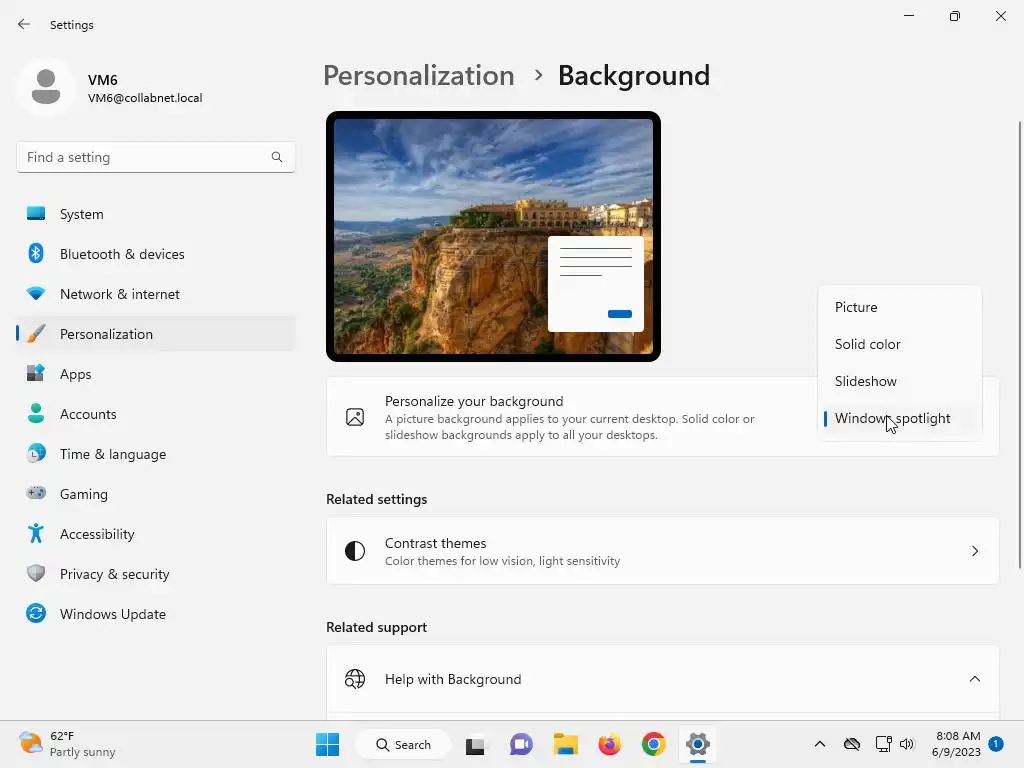Click the network display tray icon

click(x=883, y=744)
